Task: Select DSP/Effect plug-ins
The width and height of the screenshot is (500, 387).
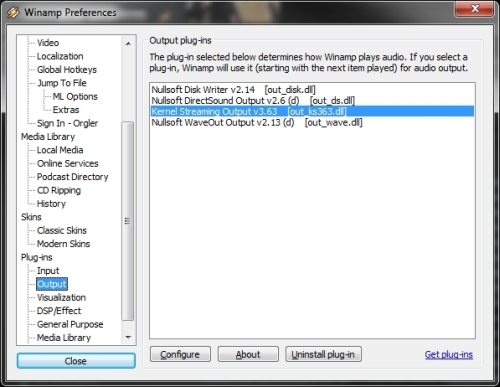Action: tap(59, 311)
